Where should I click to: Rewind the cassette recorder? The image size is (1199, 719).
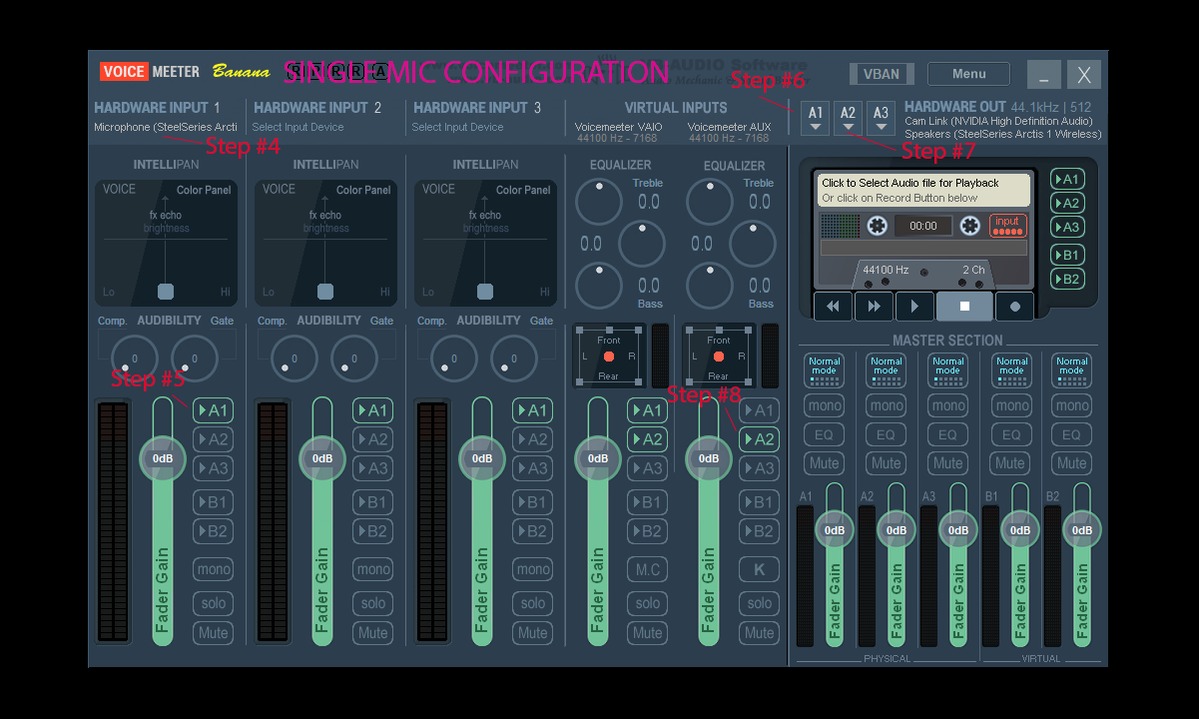pyautogui.click(x=833, y=306)
